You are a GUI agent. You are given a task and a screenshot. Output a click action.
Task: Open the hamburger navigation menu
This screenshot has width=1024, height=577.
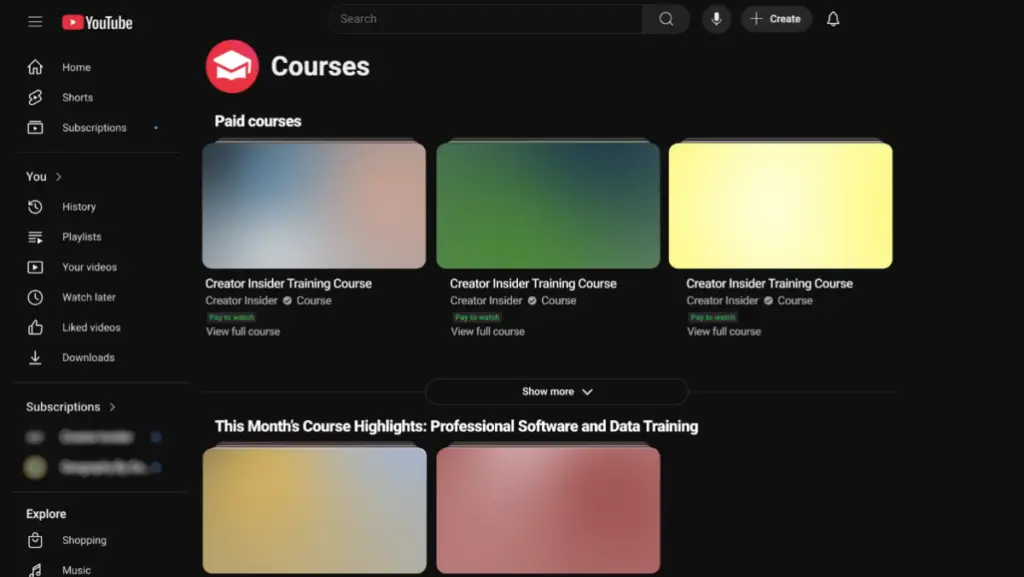click(x=35, y=21)
